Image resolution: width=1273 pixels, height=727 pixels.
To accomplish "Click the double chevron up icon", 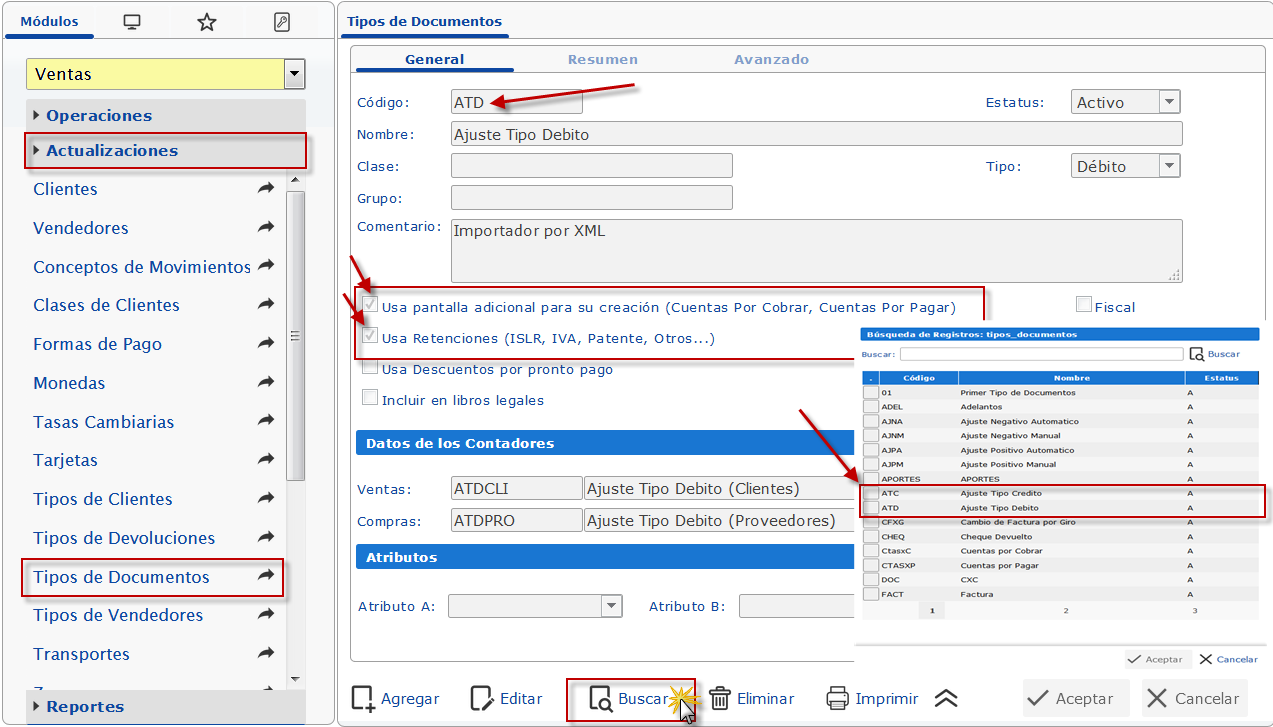I will [x=946, y=699].
